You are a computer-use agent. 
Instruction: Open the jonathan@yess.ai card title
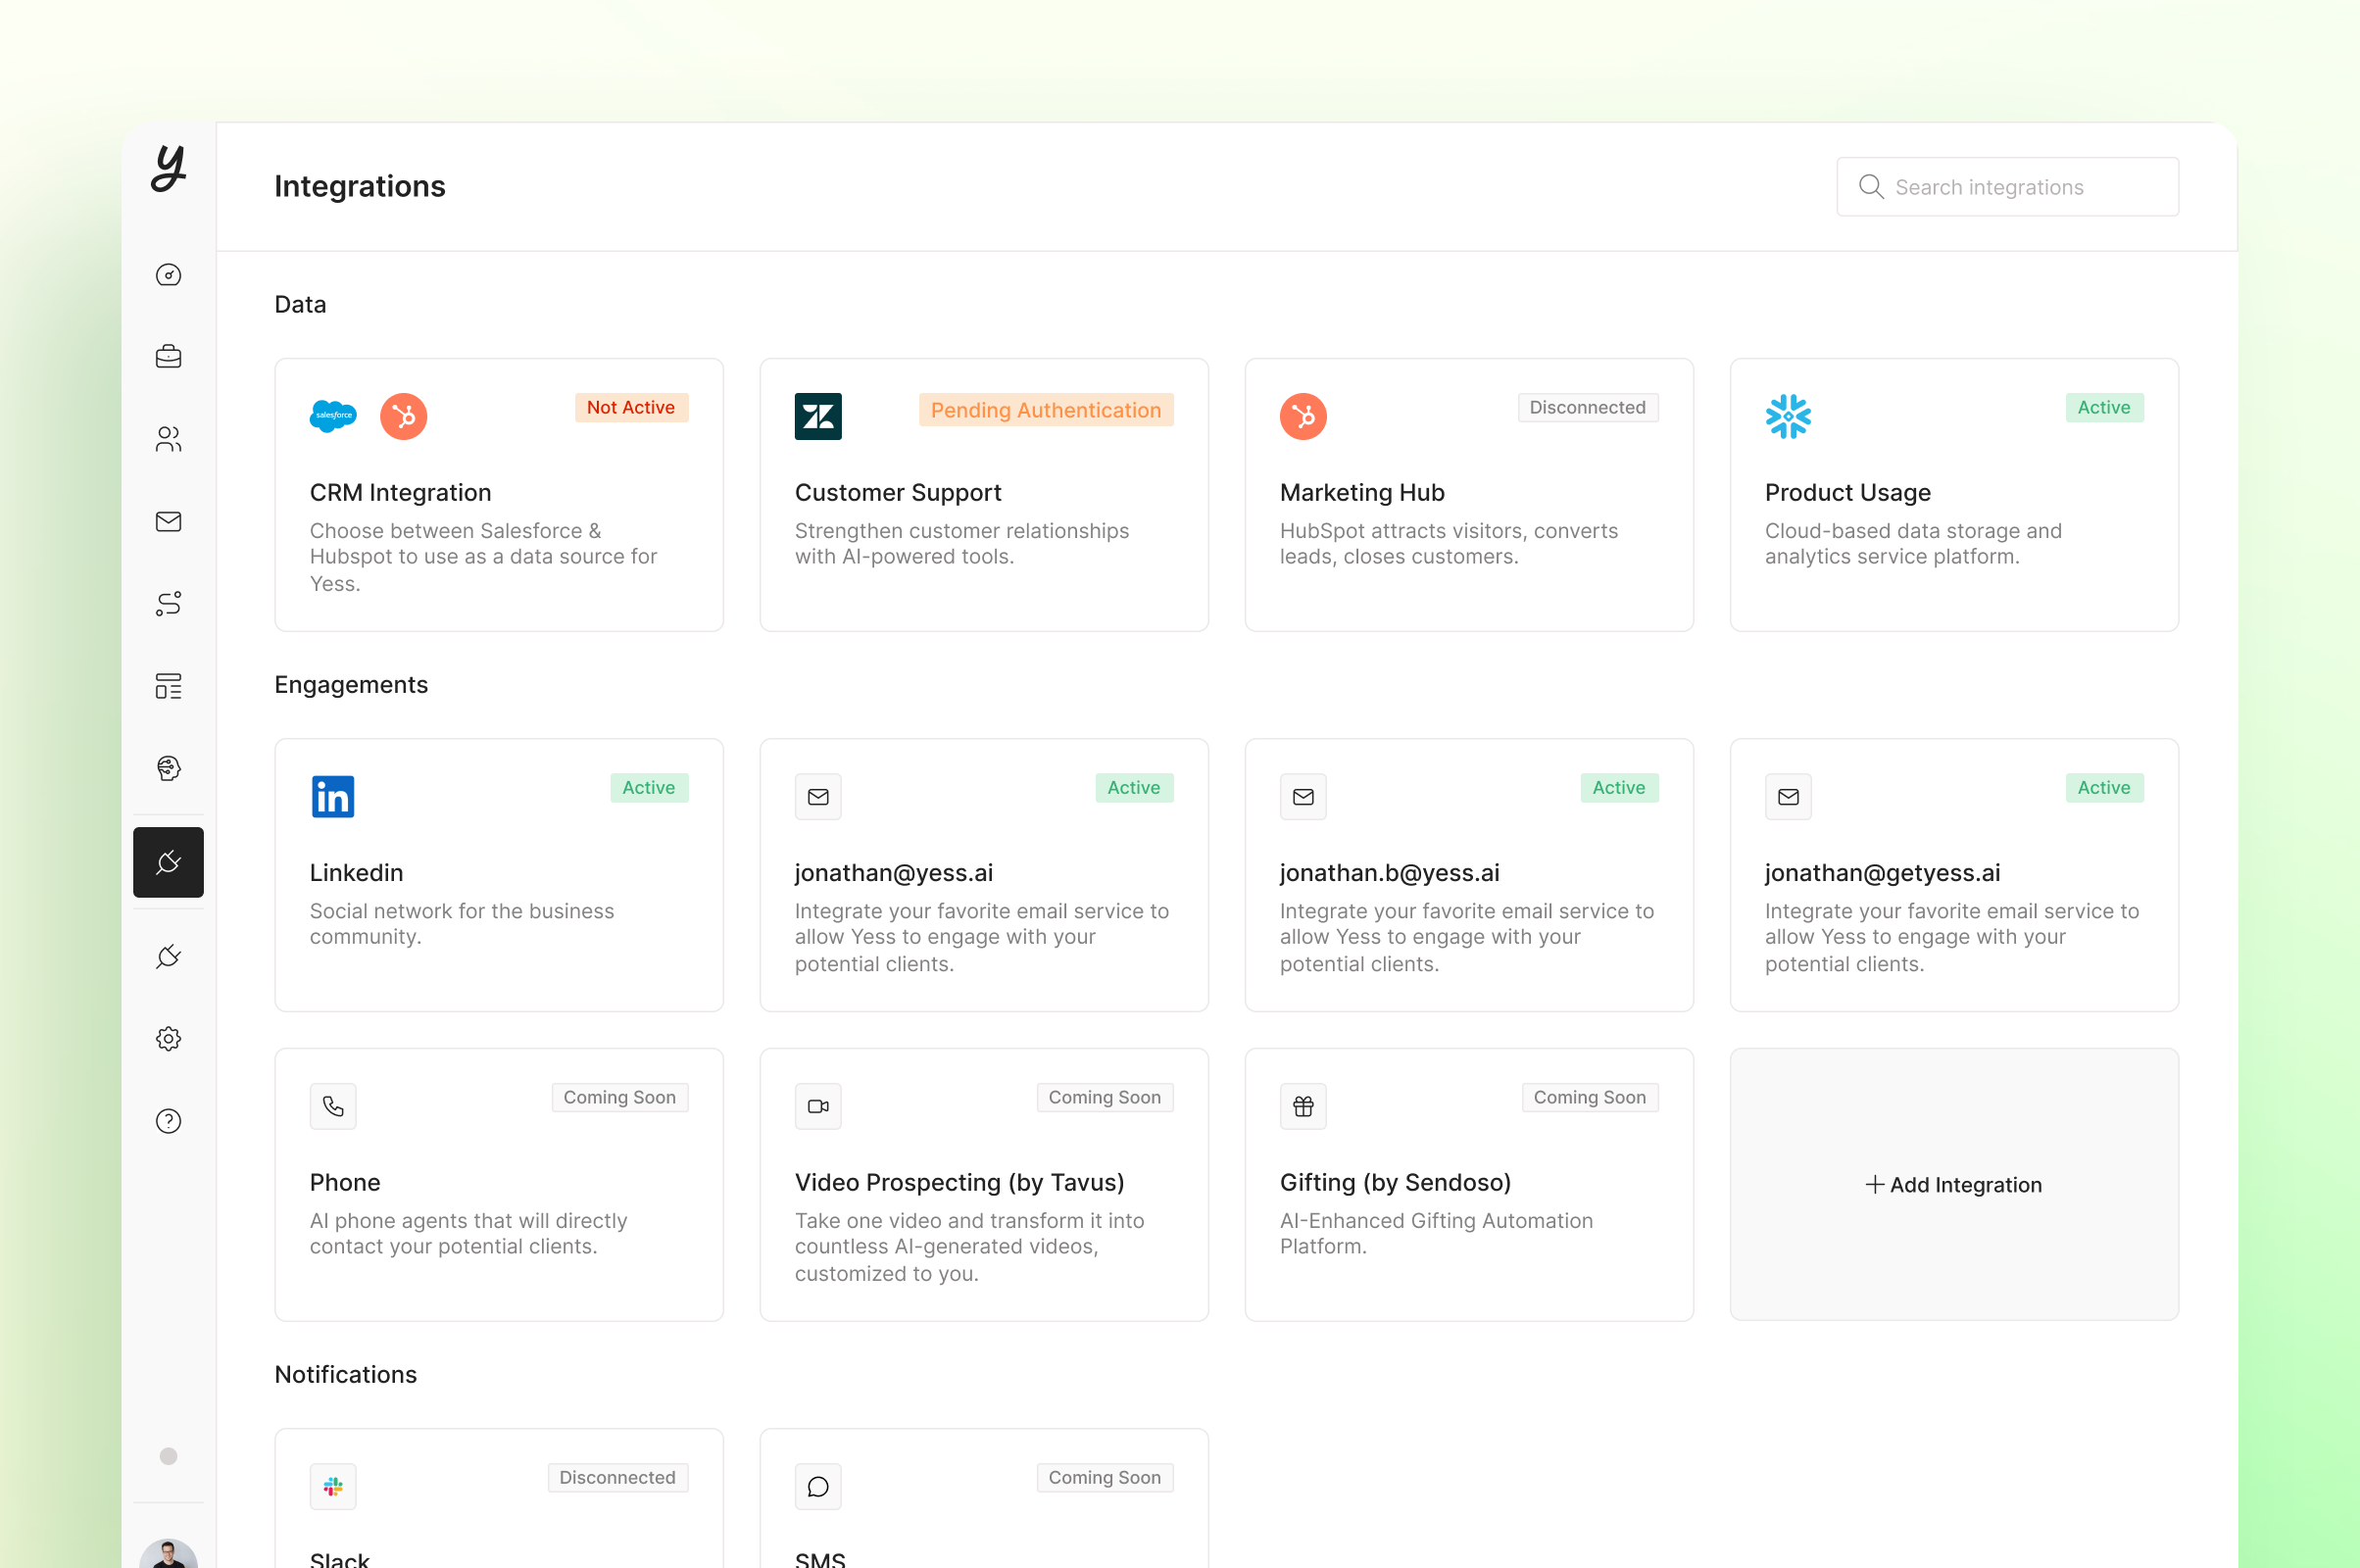pos(894,872)
